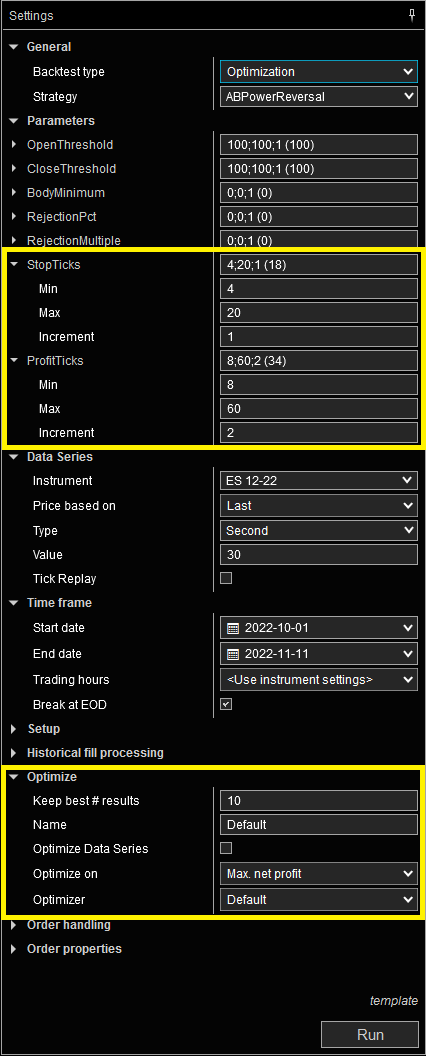
Task: Expand the OpenThreshold parameter
Action: coord(14,145)
